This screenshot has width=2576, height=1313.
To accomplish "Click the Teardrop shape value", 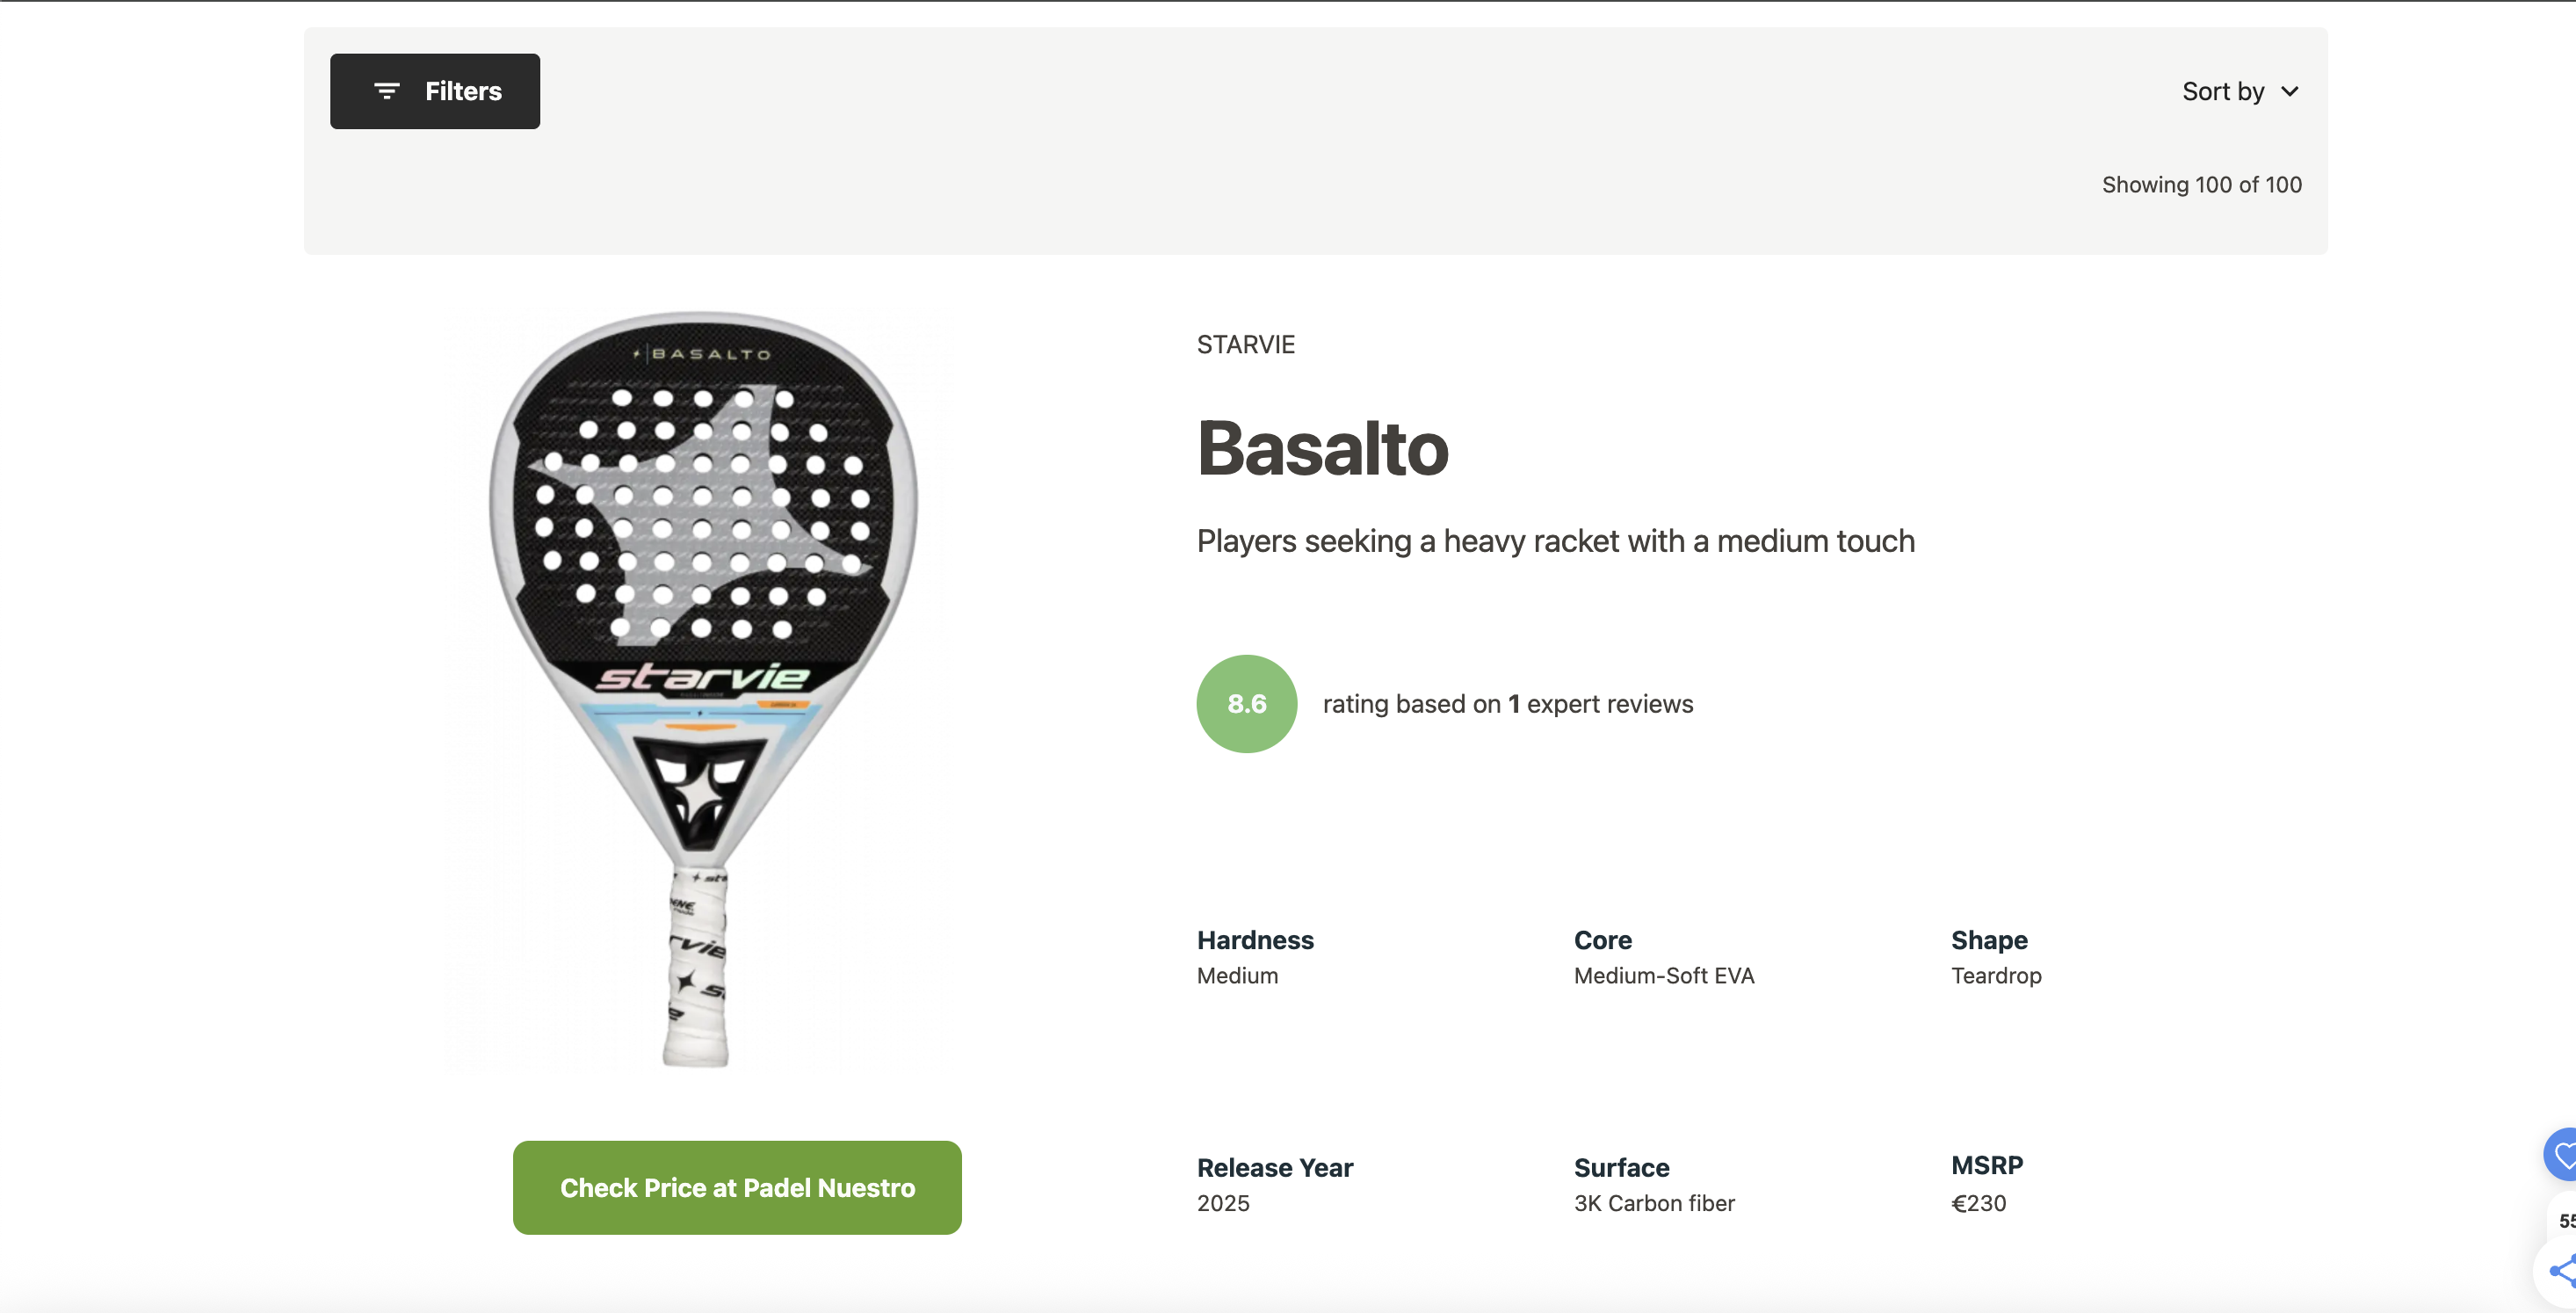I will tap(1996, 975).
